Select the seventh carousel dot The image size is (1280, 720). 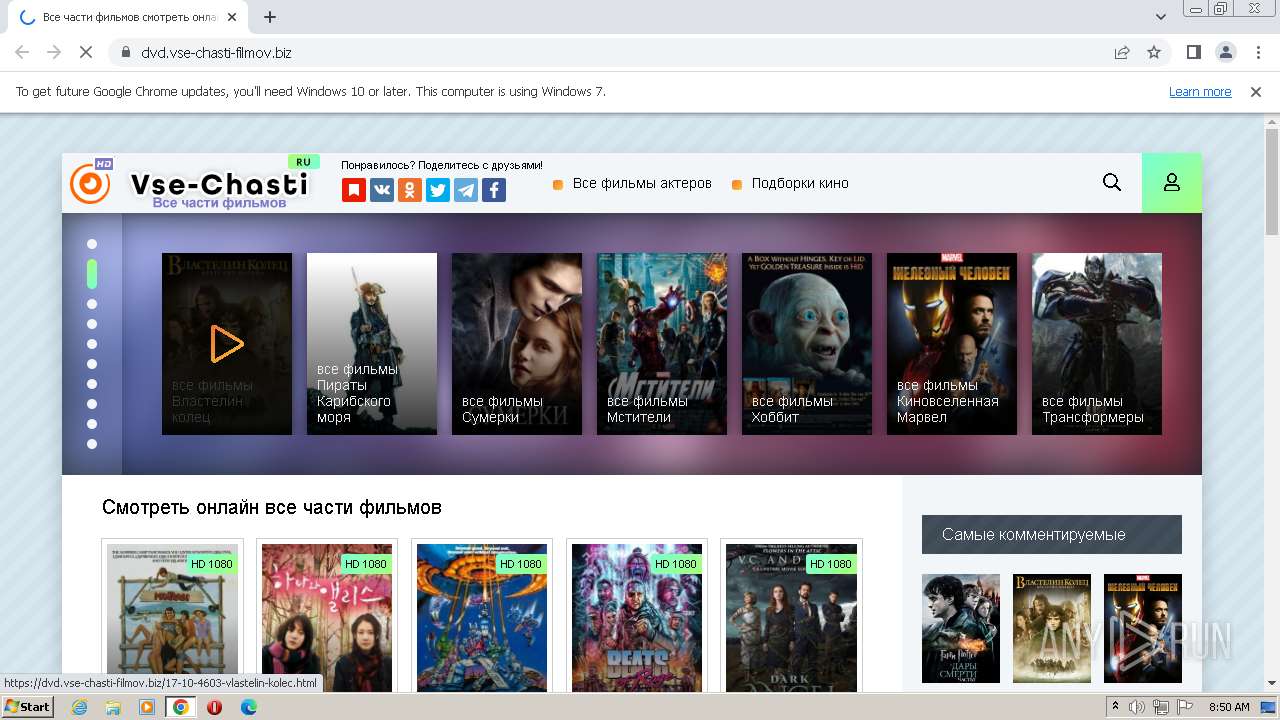(92, 384)
